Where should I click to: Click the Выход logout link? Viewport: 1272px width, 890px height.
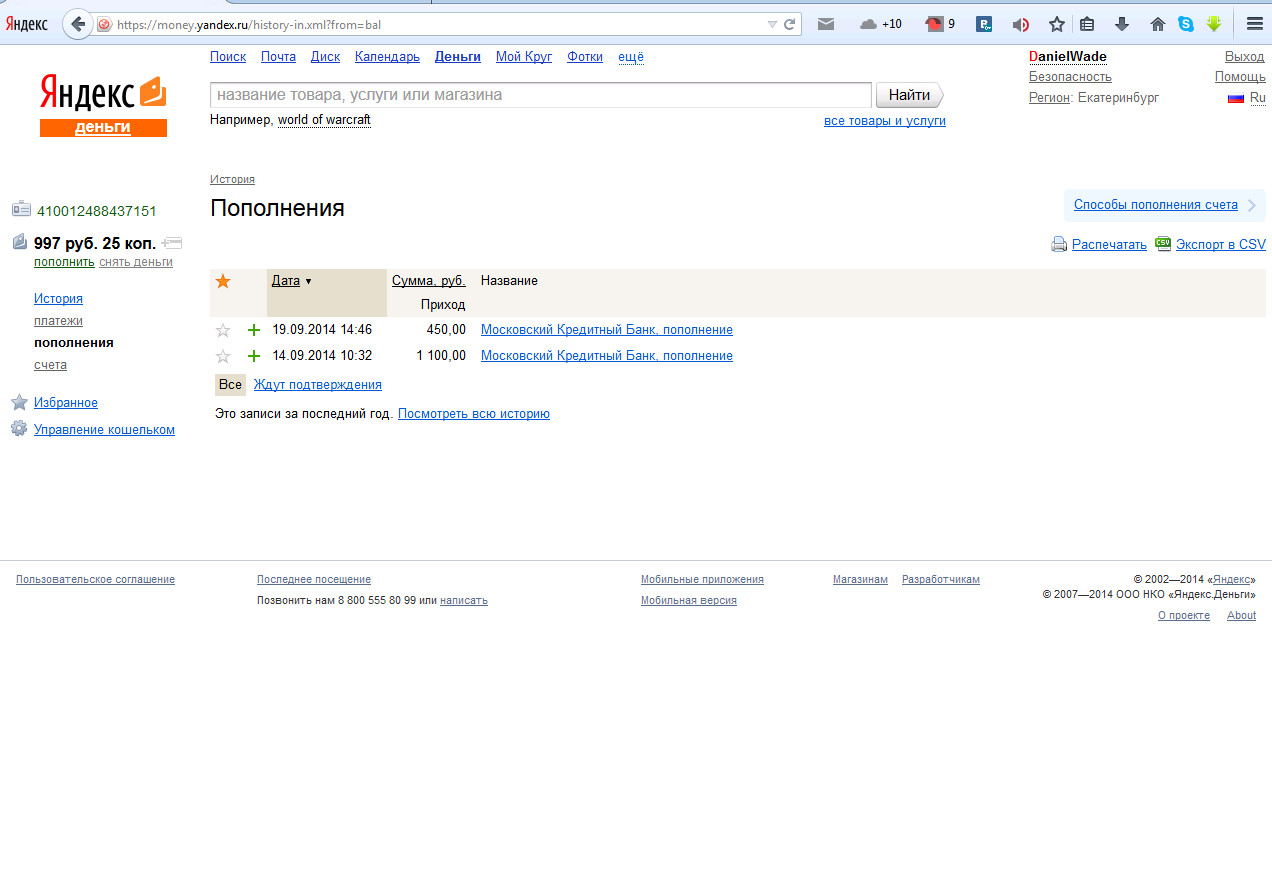(1245, 57)
